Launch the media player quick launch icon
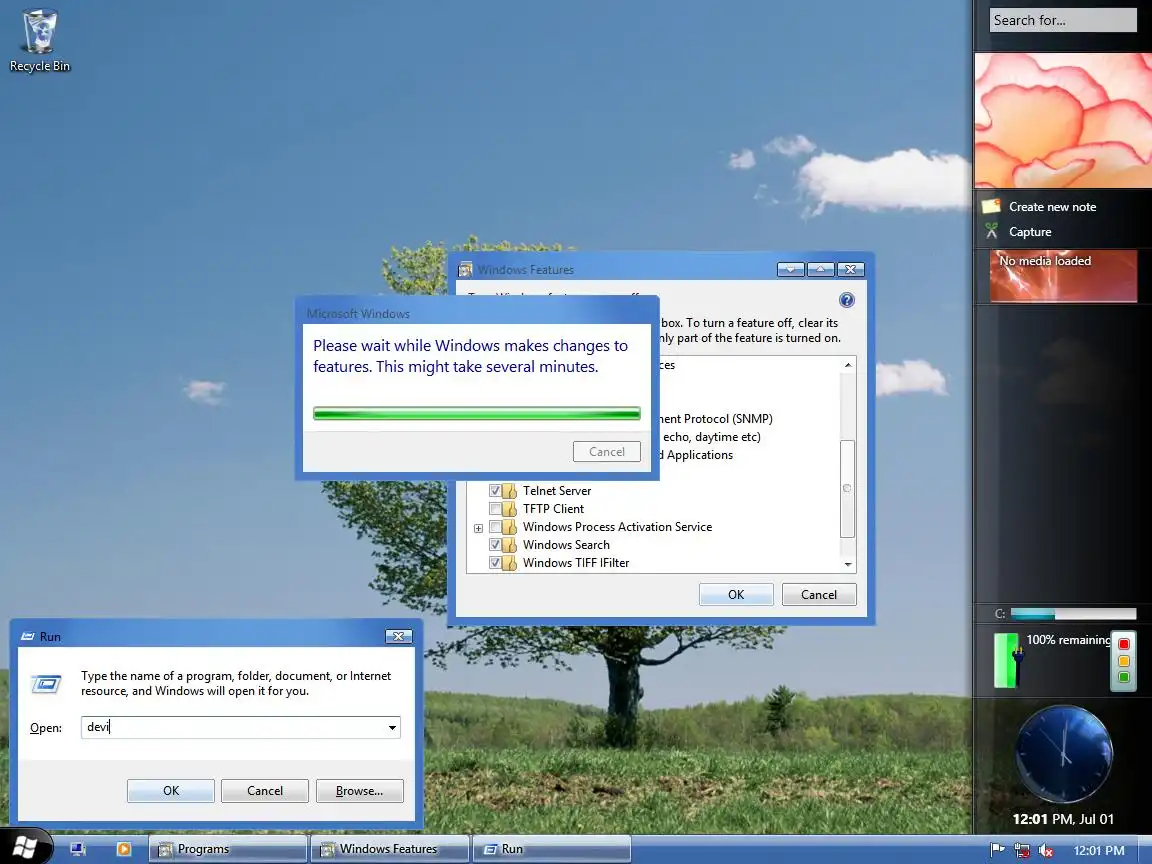 [x=123, y=849]
